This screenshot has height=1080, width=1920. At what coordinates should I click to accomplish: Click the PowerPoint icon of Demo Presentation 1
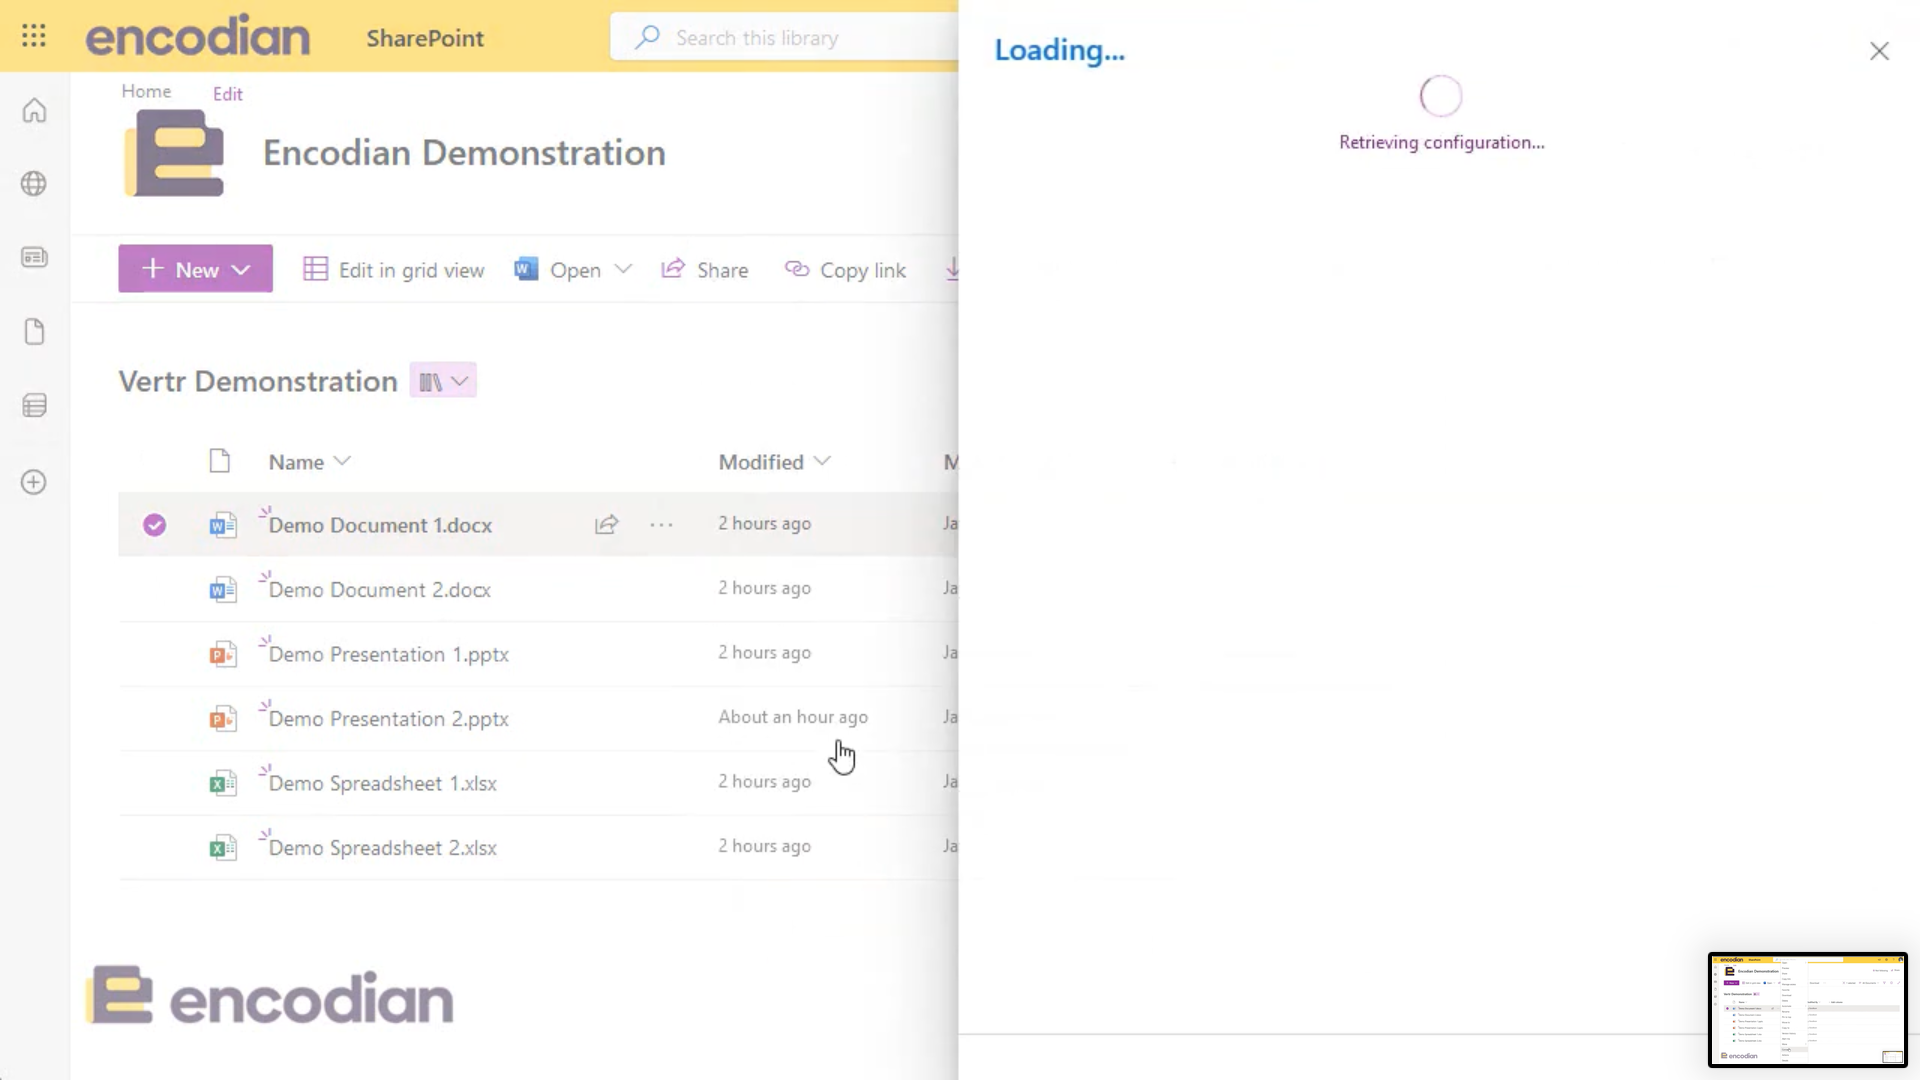click(222, 654)
